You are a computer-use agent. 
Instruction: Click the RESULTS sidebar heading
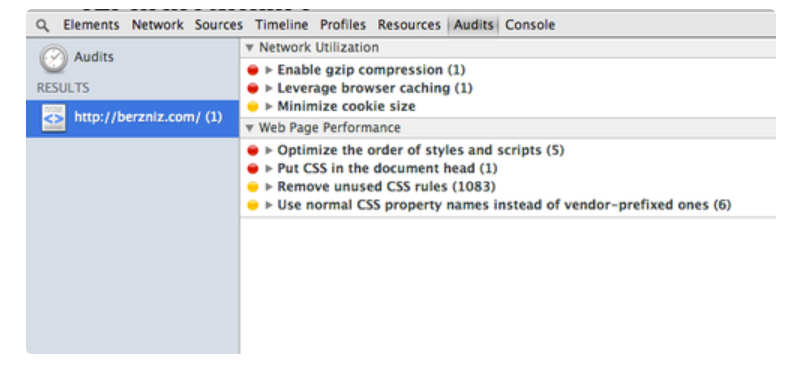[63, 88]
